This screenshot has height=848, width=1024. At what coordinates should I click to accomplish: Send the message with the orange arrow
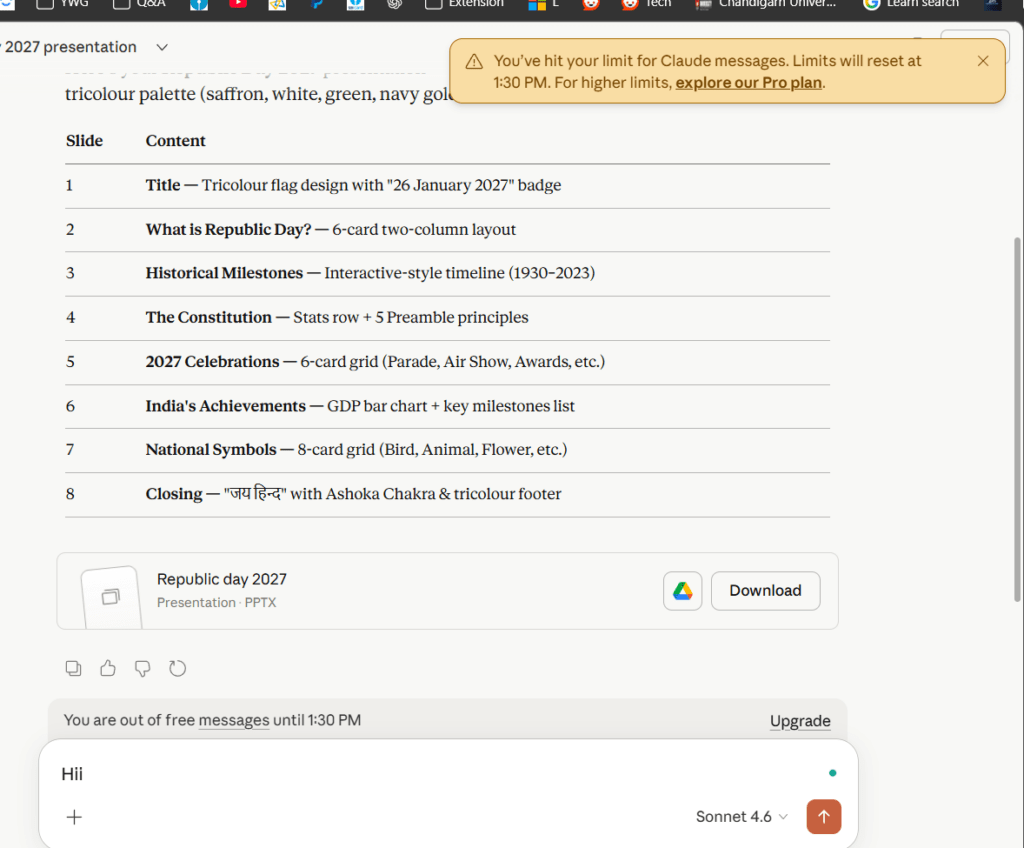click(824, 817)
